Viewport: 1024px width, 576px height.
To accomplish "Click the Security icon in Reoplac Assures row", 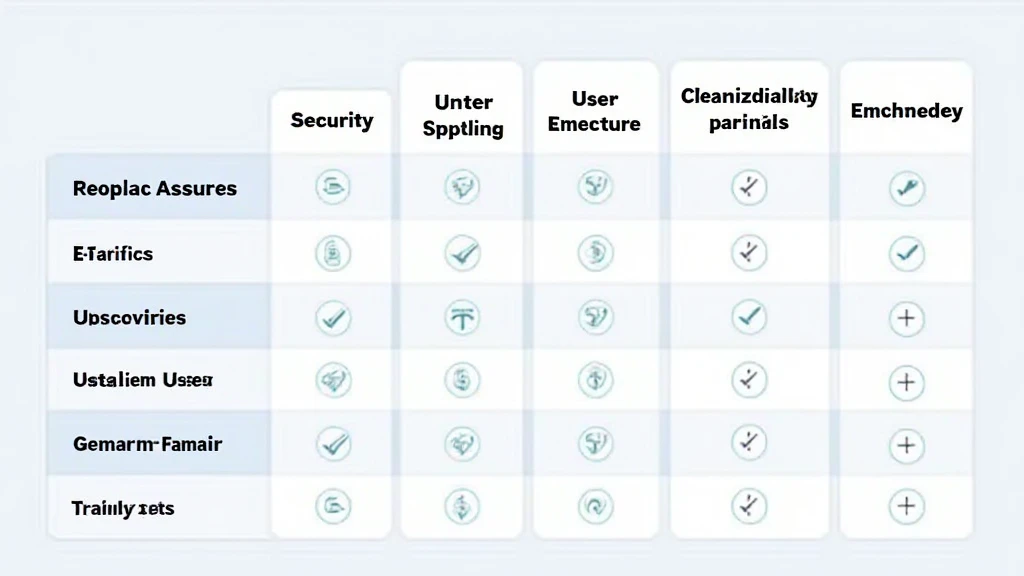I will pyautogui.click(x=332, y=187).
